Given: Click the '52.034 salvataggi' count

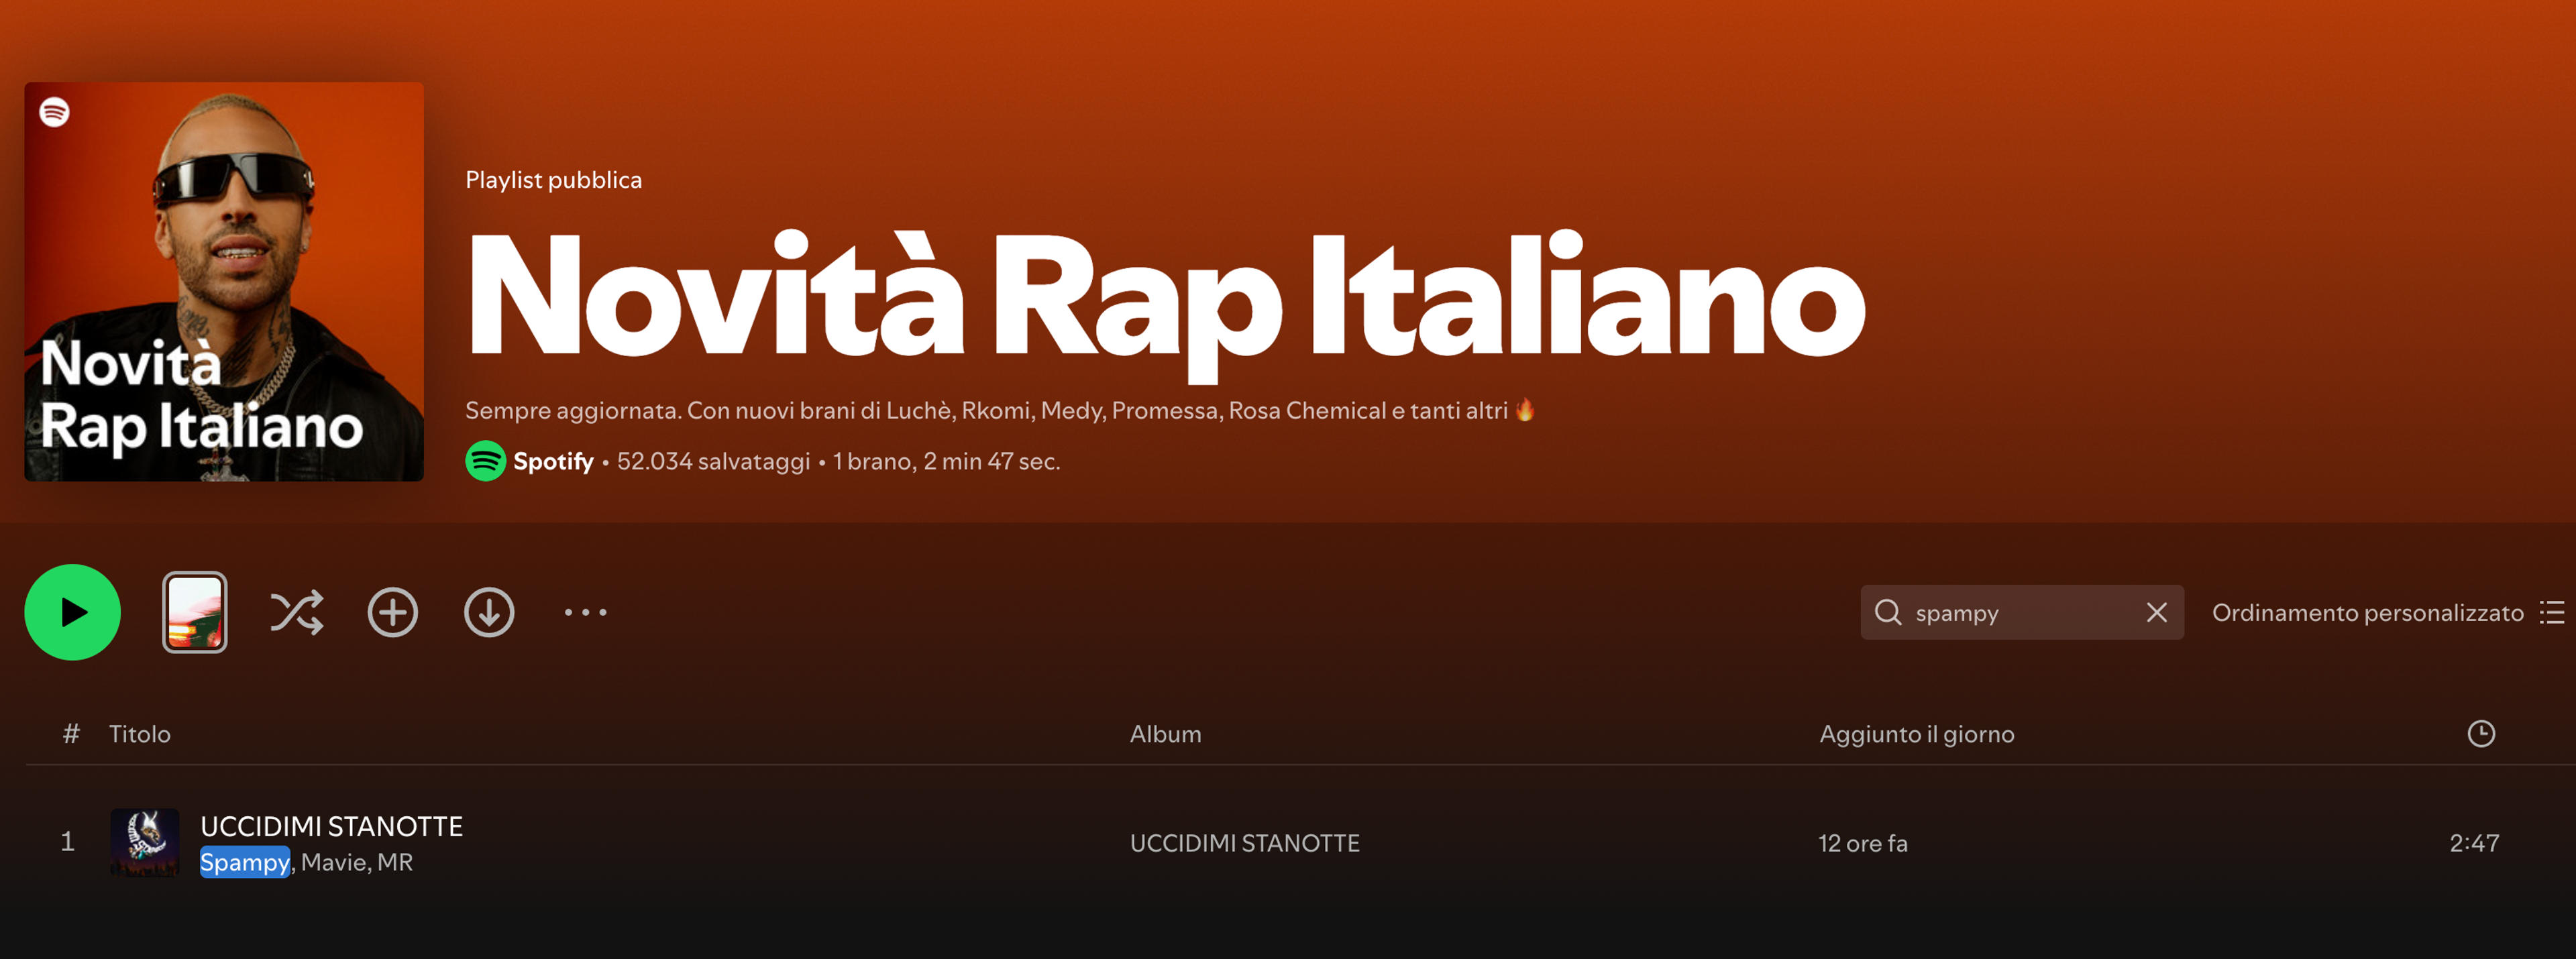Looking at the screenshot, I should (x=714, y=461).
